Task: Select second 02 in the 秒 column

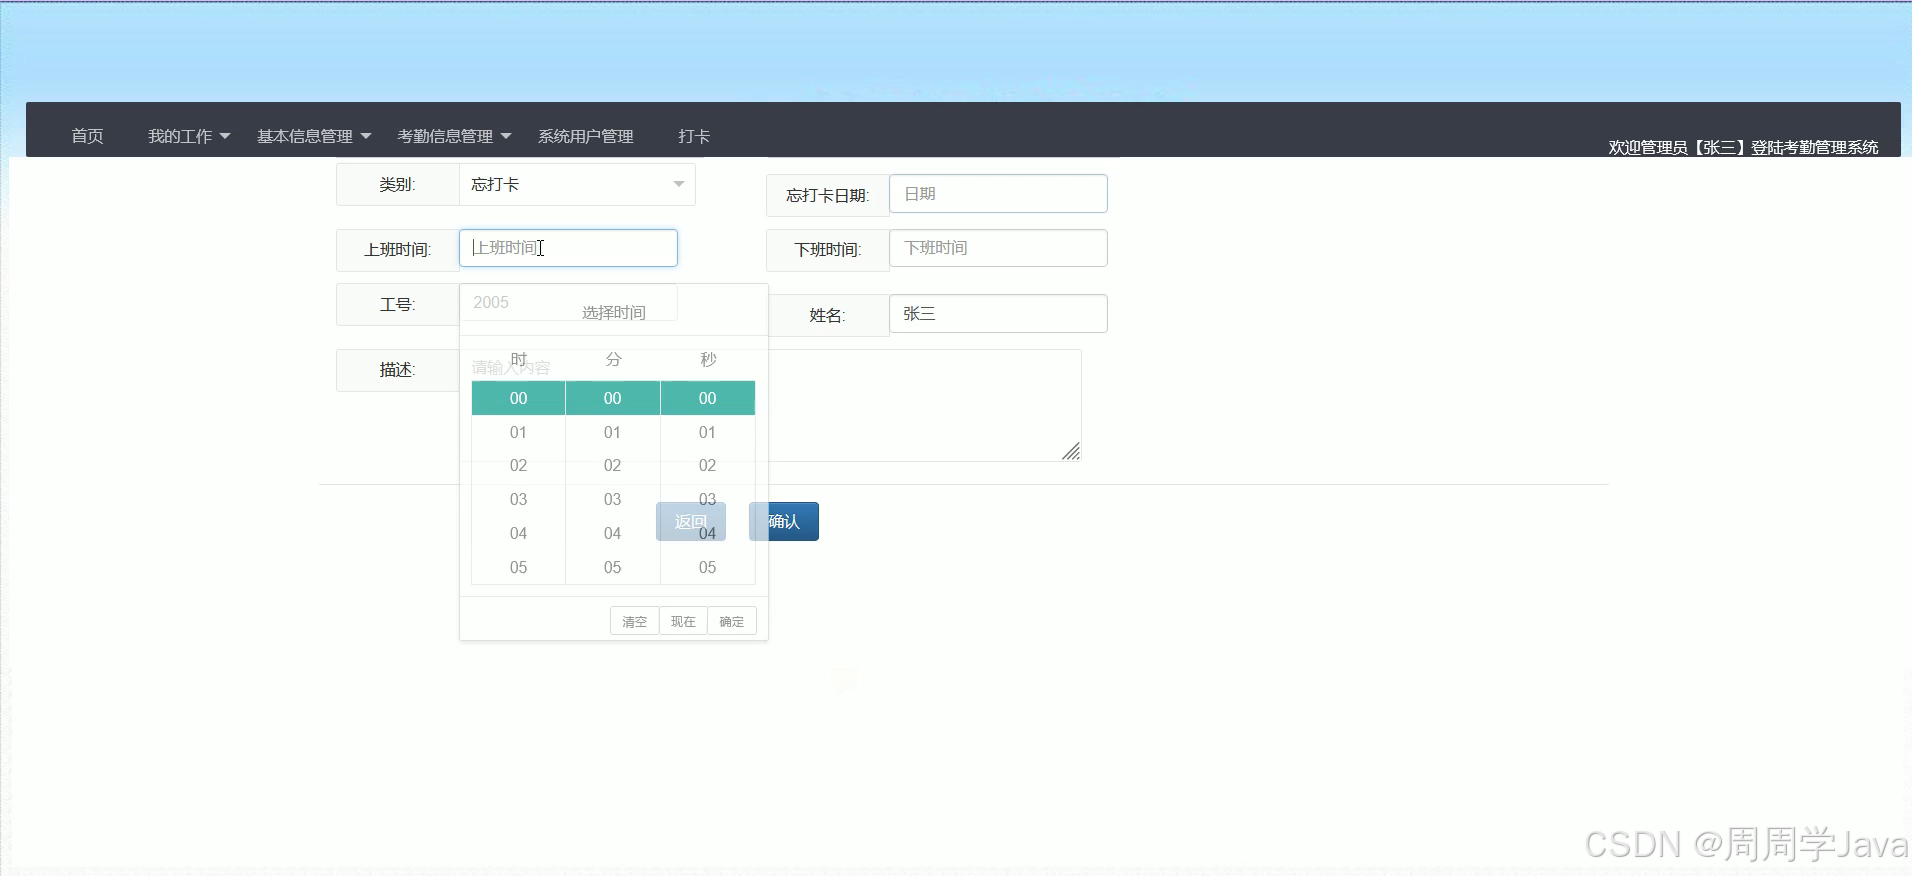Action: (708, 465)
